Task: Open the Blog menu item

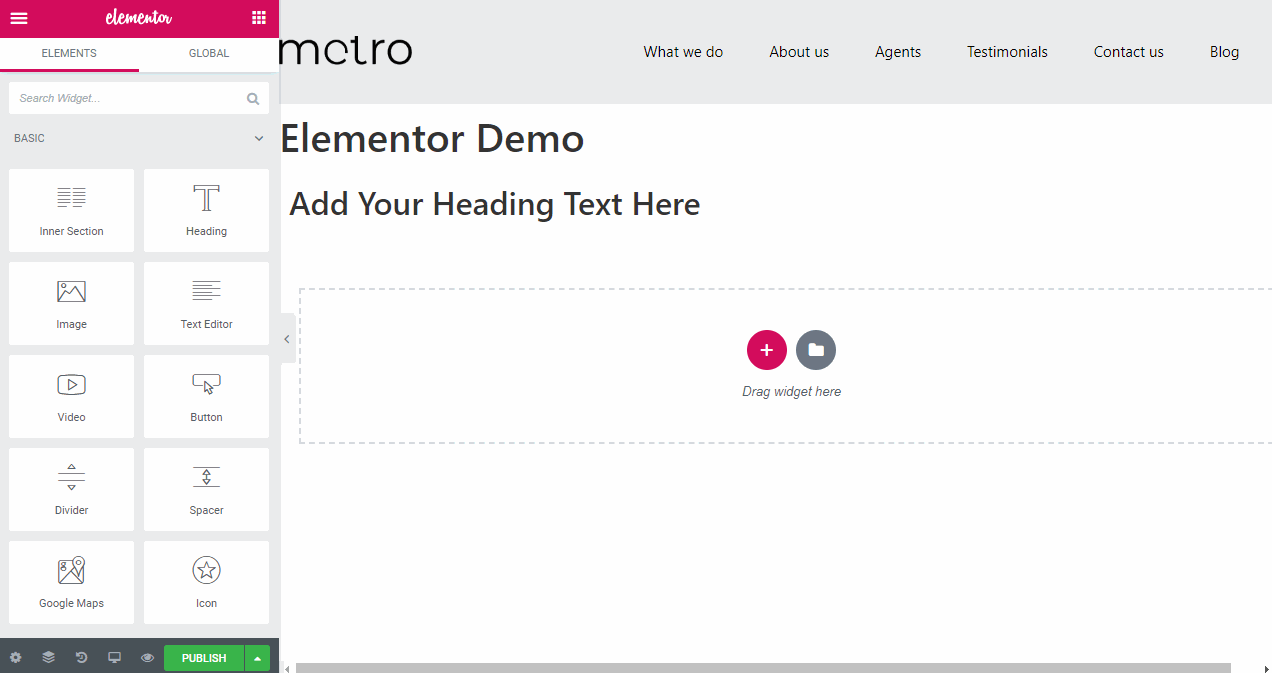Action: (1224, 52)
